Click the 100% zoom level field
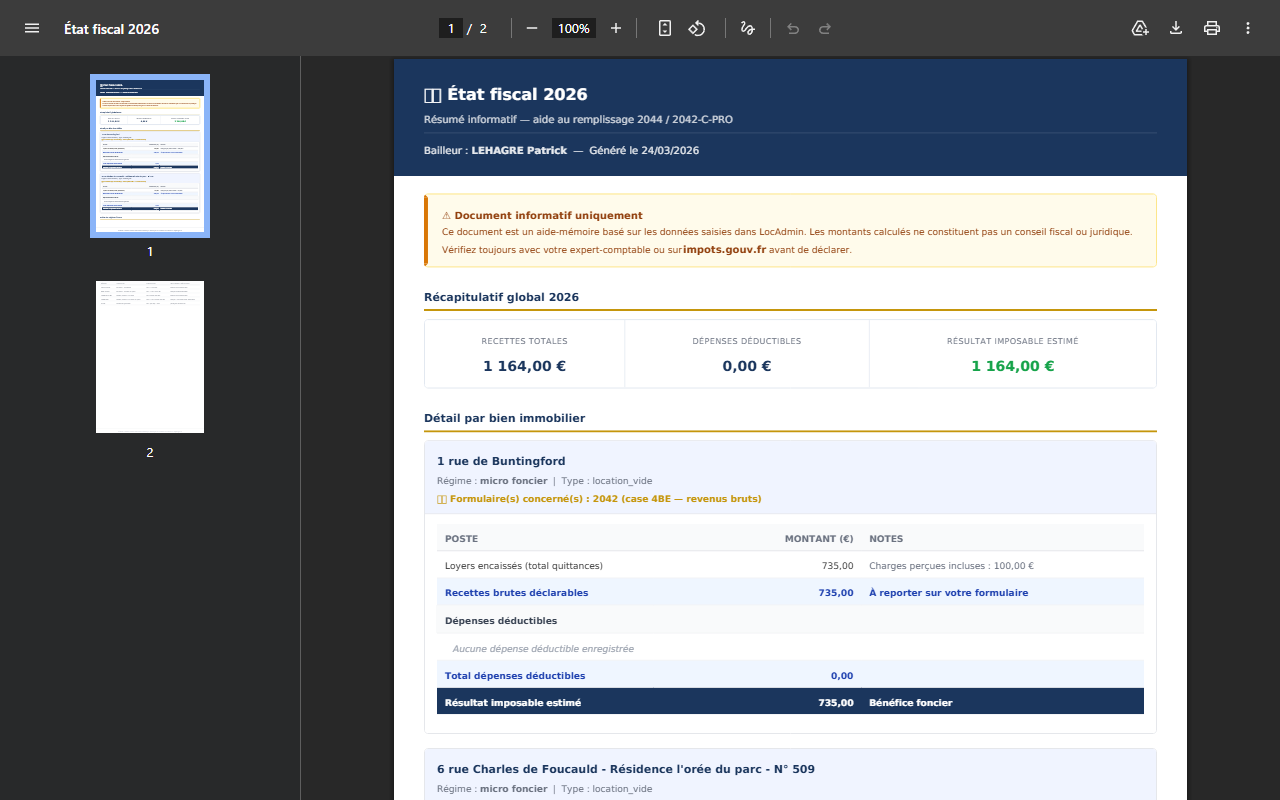This screenshot has height=800, width=1280. tap(574, 28)
